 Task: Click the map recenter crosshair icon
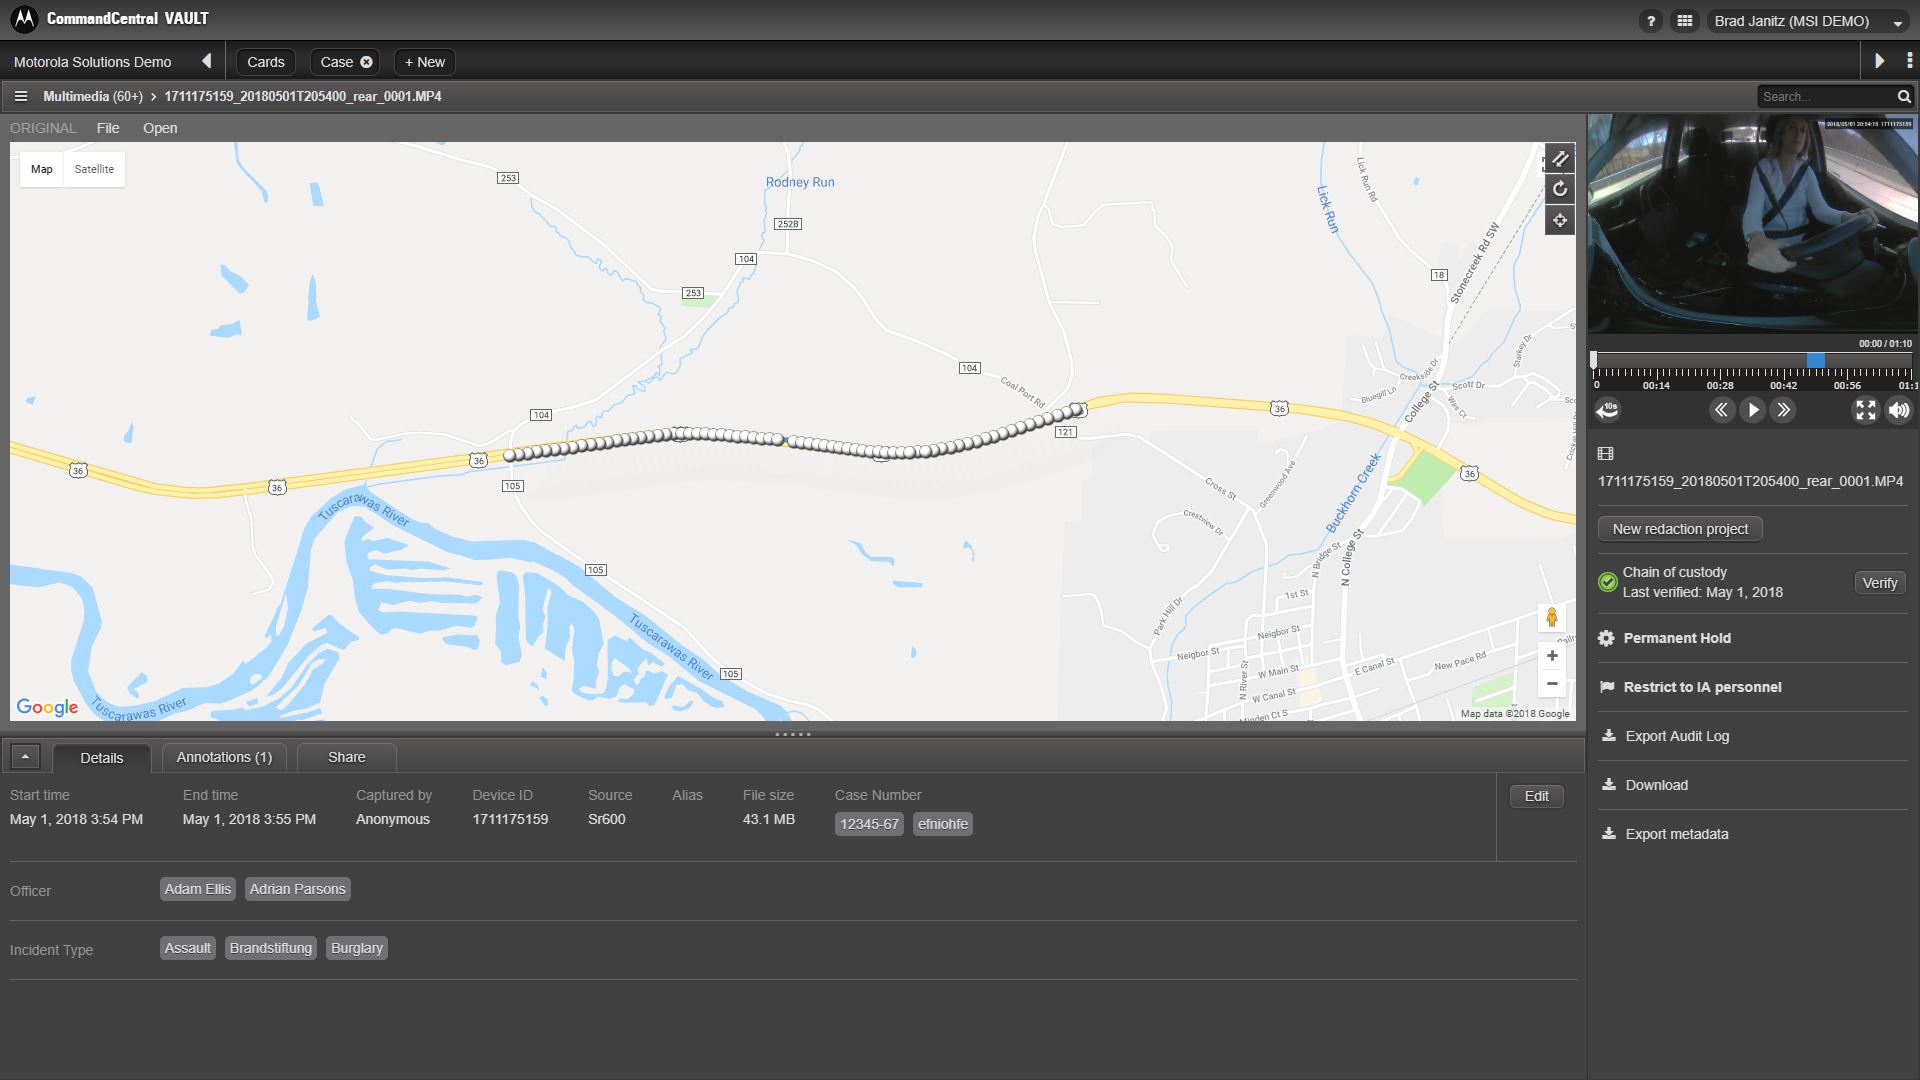pyautogui.click(x=1559, y=220)
